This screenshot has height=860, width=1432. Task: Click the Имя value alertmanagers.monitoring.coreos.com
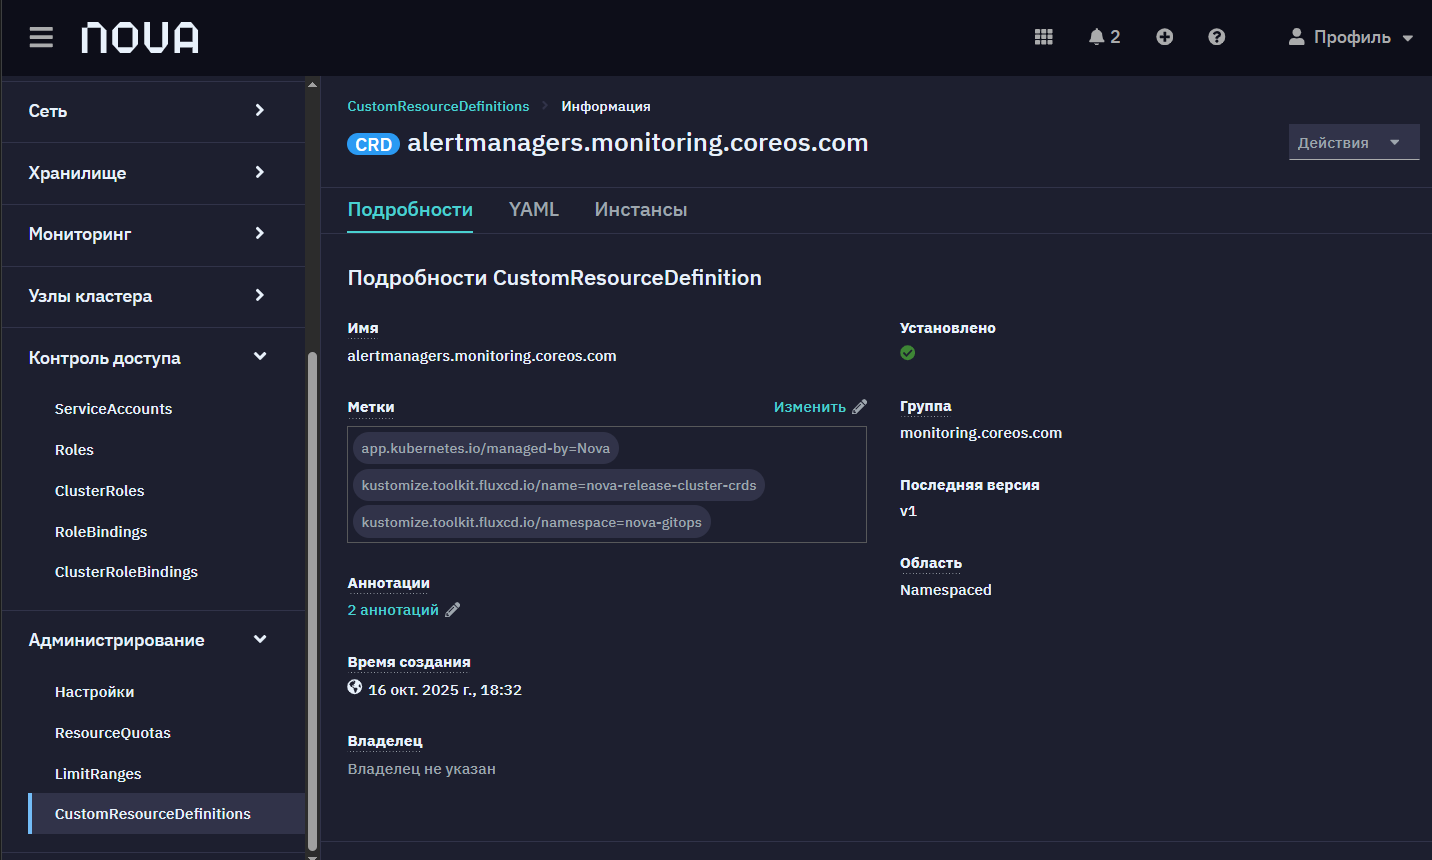tap(482, 356)
